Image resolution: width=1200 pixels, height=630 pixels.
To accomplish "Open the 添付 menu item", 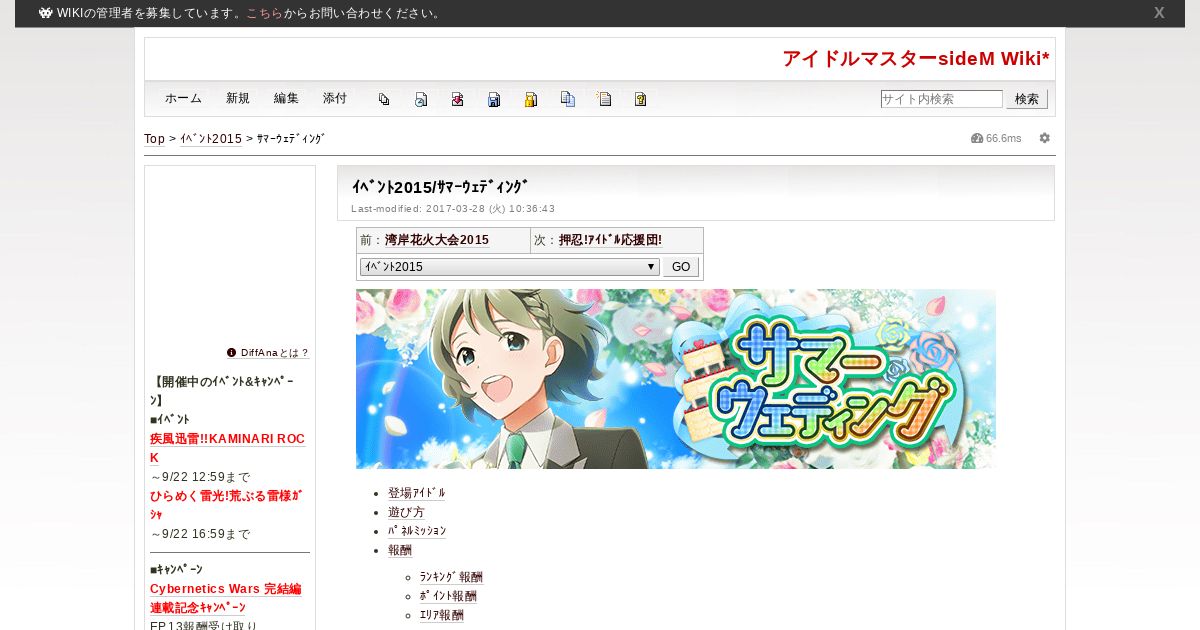I will tap(335, 98).
